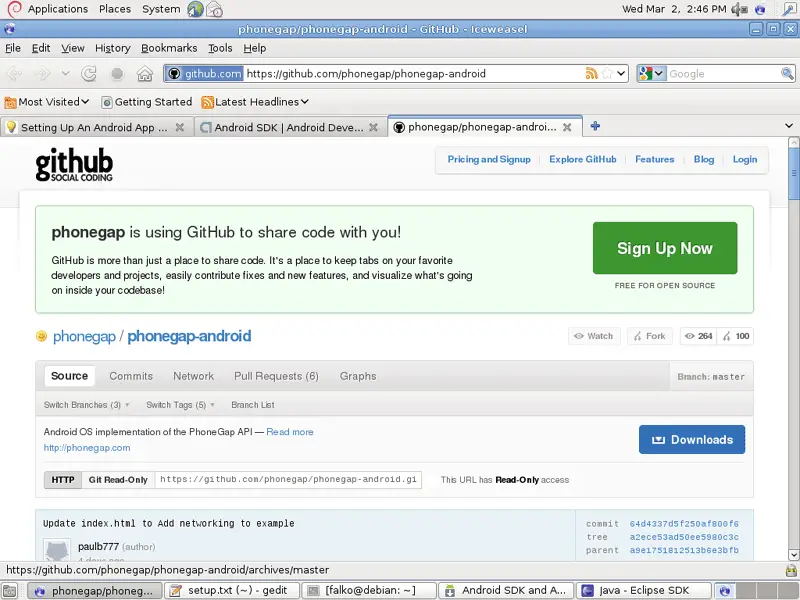Open the Getting Started bookmark
Viewport: 800px width, 600px height.
pyautogui.click(x=147, y=102)
